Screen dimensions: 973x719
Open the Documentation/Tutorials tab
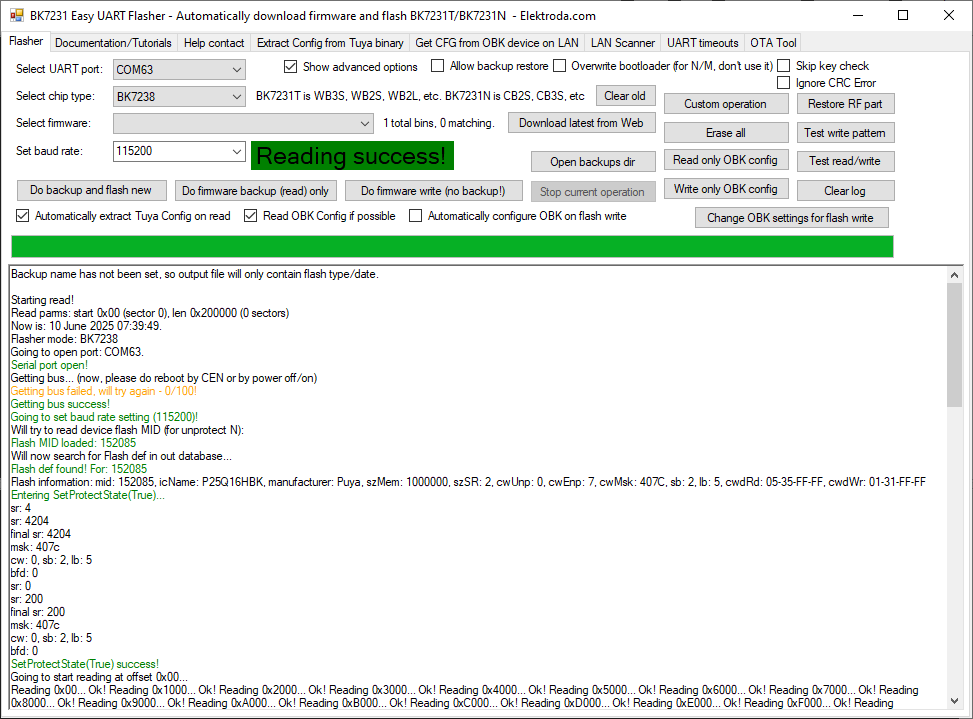pyautogui.click(x=113, y=43)
